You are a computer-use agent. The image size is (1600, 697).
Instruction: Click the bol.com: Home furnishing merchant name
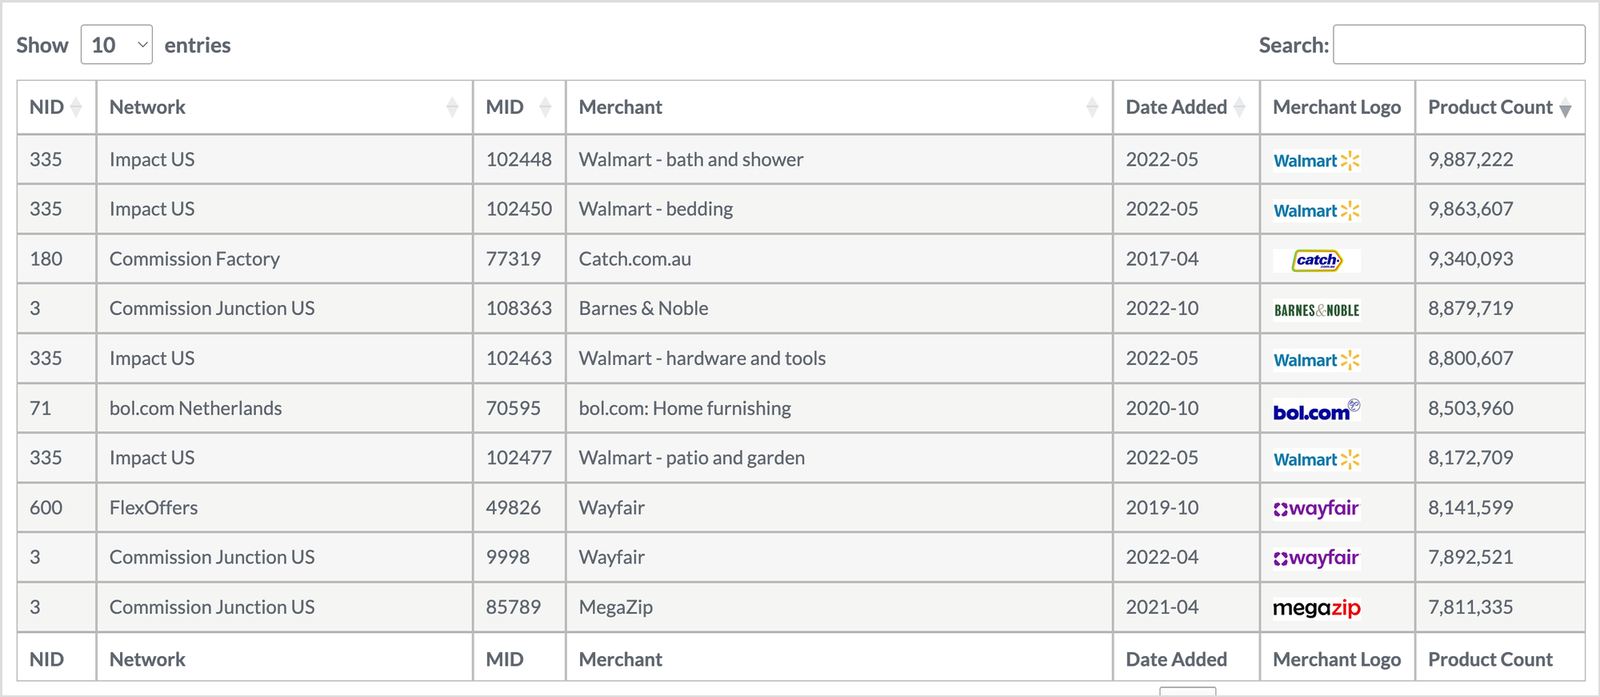[x=685, y=408]
